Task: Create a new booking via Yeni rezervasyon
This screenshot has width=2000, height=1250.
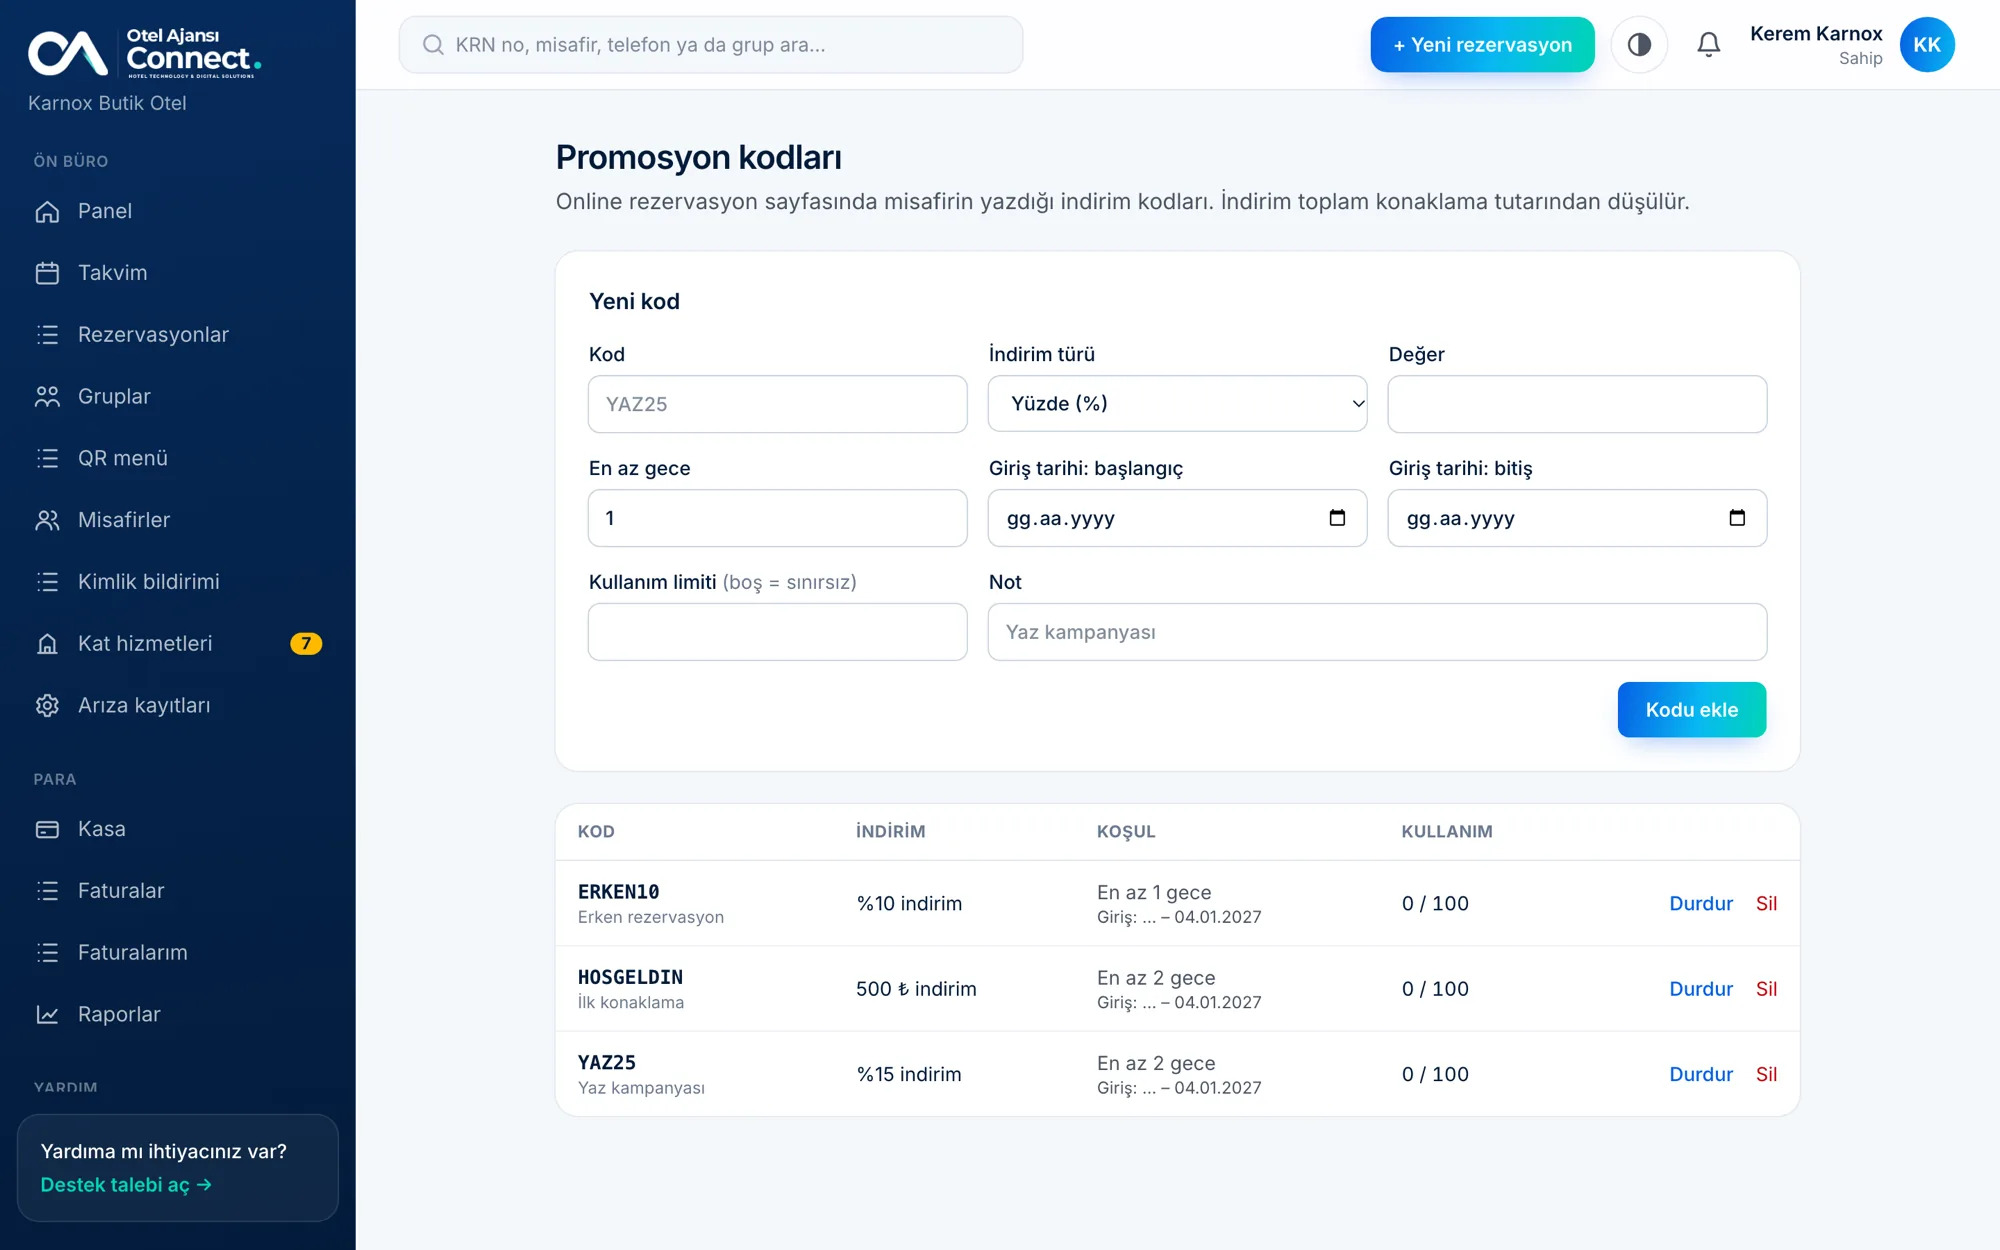Action: [1482, 45]
